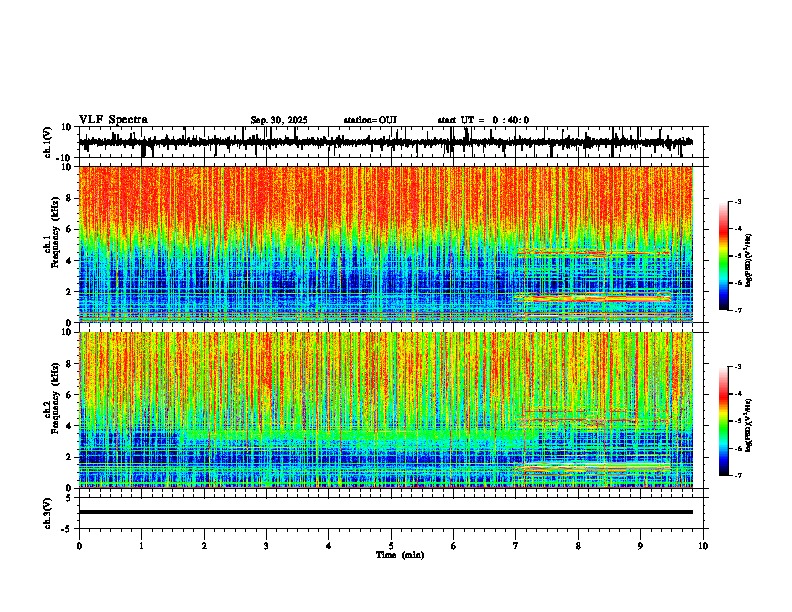Click the "ch.1(V)" waveform axis label
Image resolution: width=792 pixels, height=612 pixels.
coord(48,142)
